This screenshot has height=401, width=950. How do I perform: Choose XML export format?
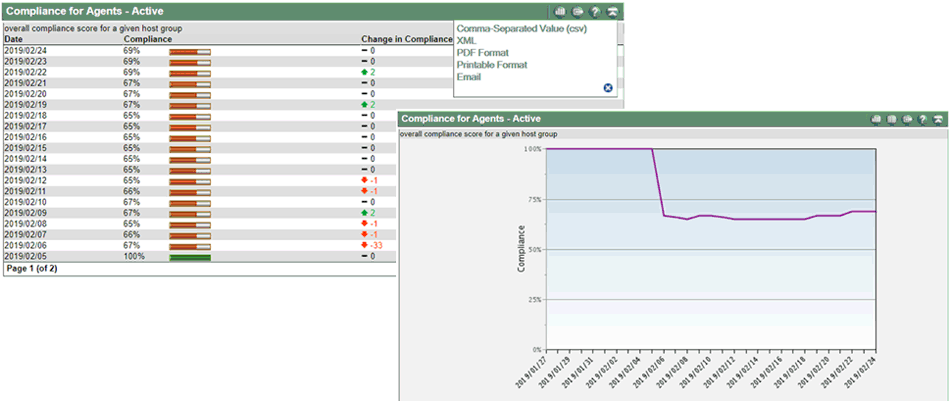click(467, 41)
